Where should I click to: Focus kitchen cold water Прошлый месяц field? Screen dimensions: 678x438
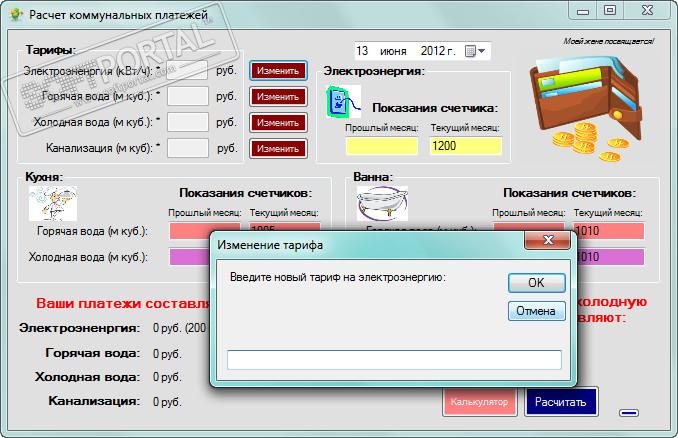click(189, 257)
